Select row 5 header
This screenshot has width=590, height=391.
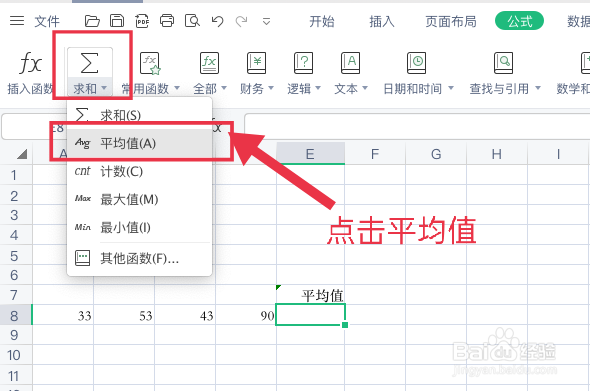15,256
